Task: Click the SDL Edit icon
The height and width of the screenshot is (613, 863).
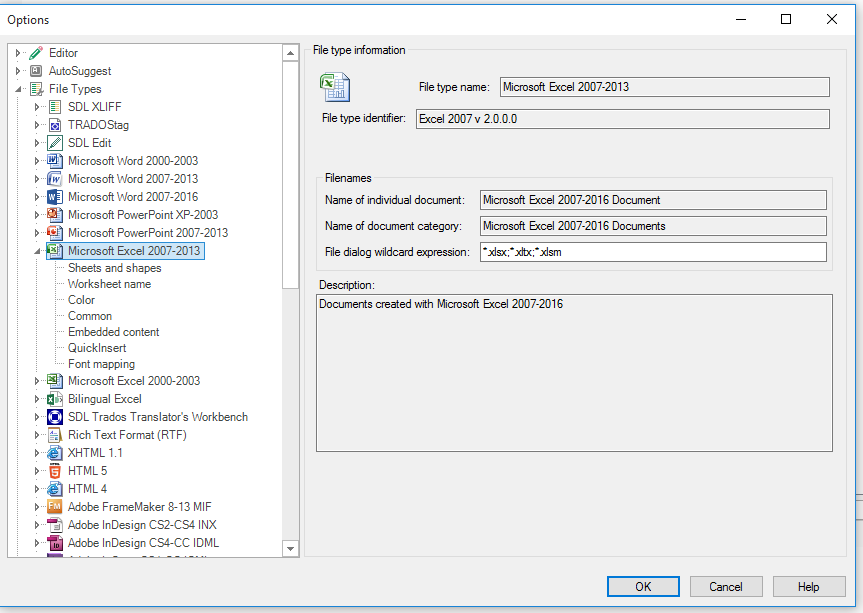Action: [x=55, y=143]
